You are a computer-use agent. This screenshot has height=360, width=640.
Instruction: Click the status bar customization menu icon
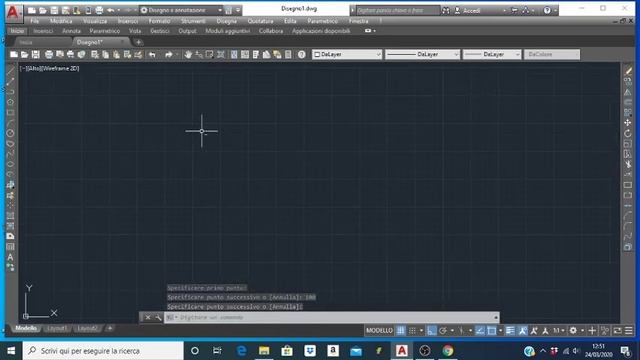pos(629,331)
